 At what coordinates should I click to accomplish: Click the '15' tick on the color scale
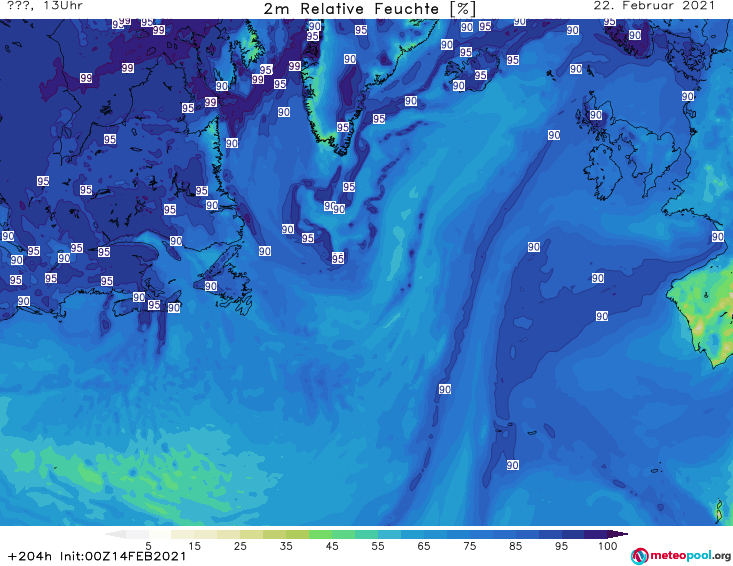tap(194, 545)
